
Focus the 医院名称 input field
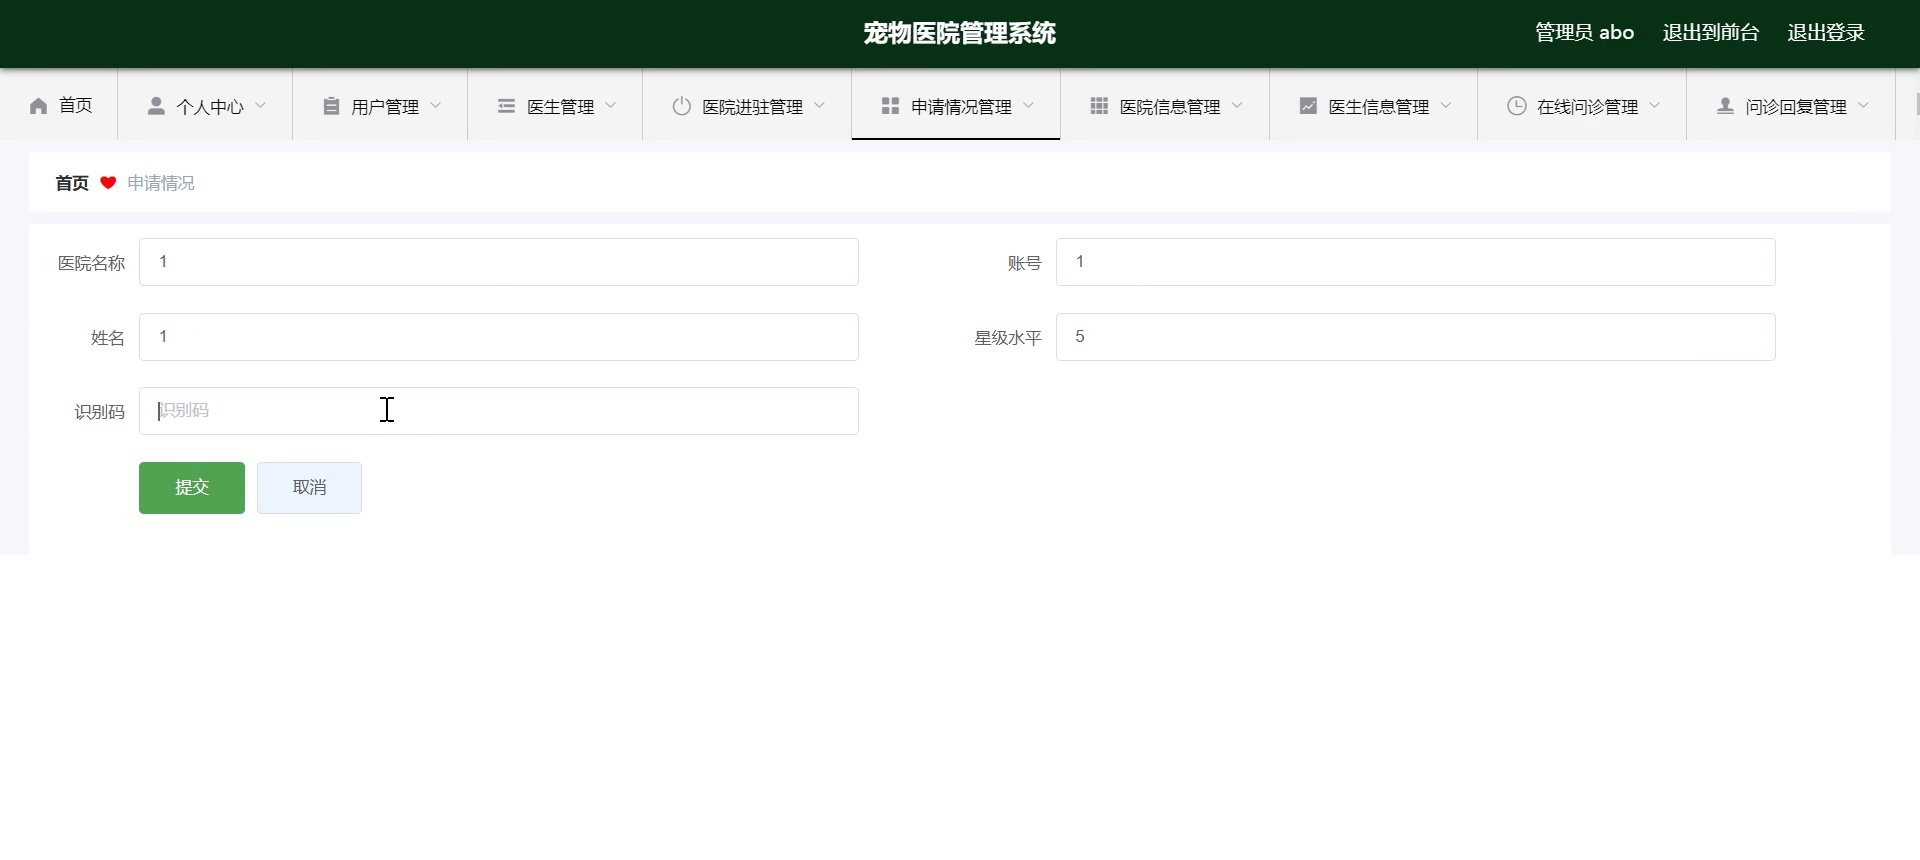click(x=499, y=262)
